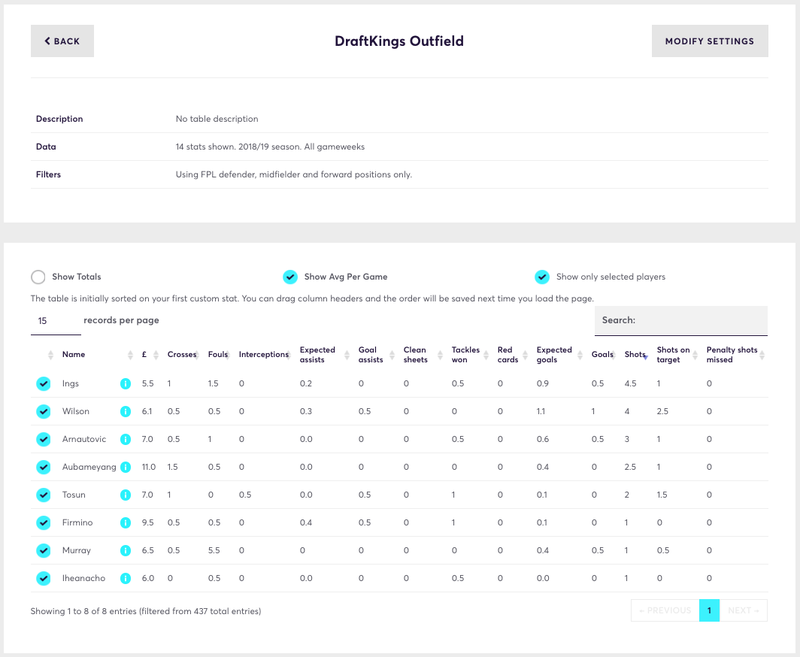Click the entries count status text
Image resolution: width=800 pixels, height=657 pixels.
tap(146, 611)
